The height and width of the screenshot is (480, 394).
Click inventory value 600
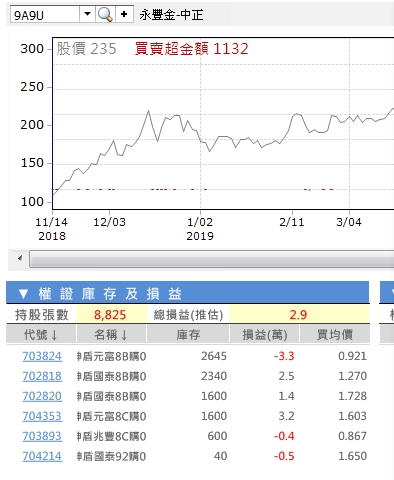pyautogui.click(x=217, y=436)
